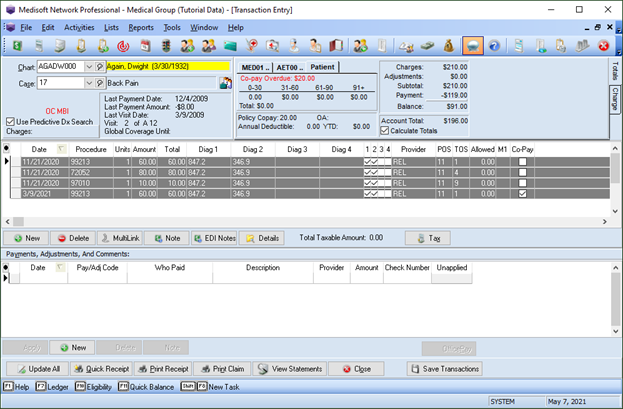Open the Tools menu

[172, 27]
